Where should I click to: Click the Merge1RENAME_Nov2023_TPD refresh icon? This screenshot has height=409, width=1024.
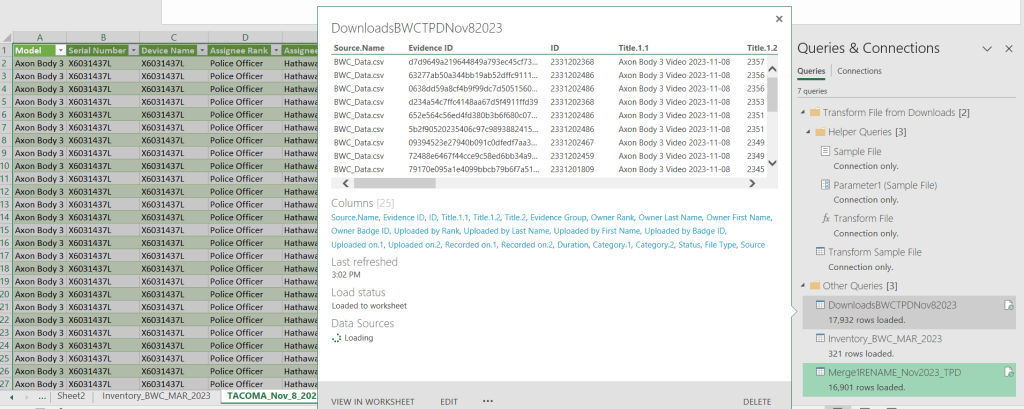click(x=1009, y=370)
